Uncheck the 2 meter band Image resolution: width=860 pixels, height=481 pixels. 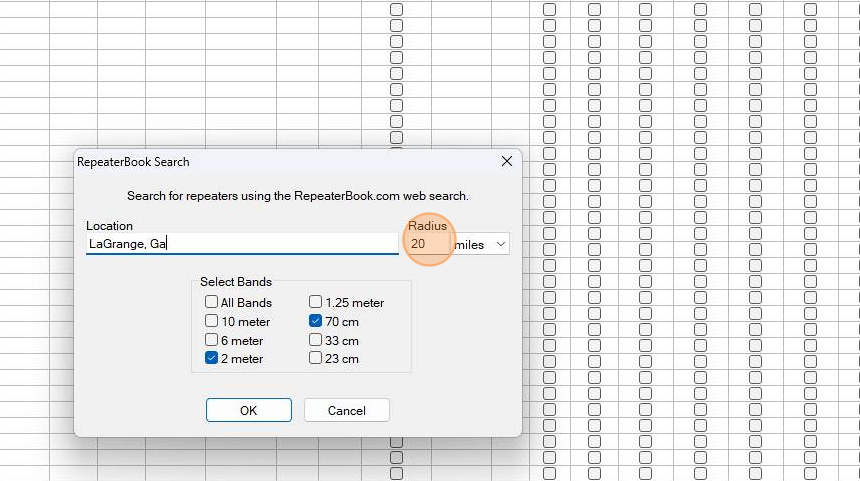pyautogui.click(x=211, y=358)
